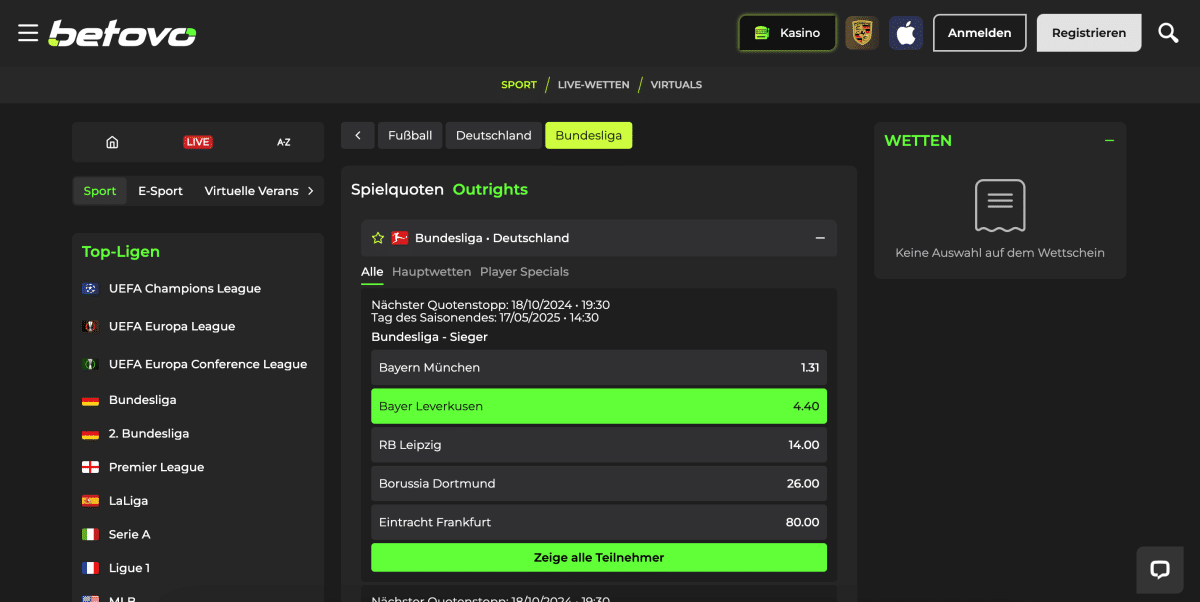
Task: Open the SPORT navigation item
Action: click(x=519, y=85)
